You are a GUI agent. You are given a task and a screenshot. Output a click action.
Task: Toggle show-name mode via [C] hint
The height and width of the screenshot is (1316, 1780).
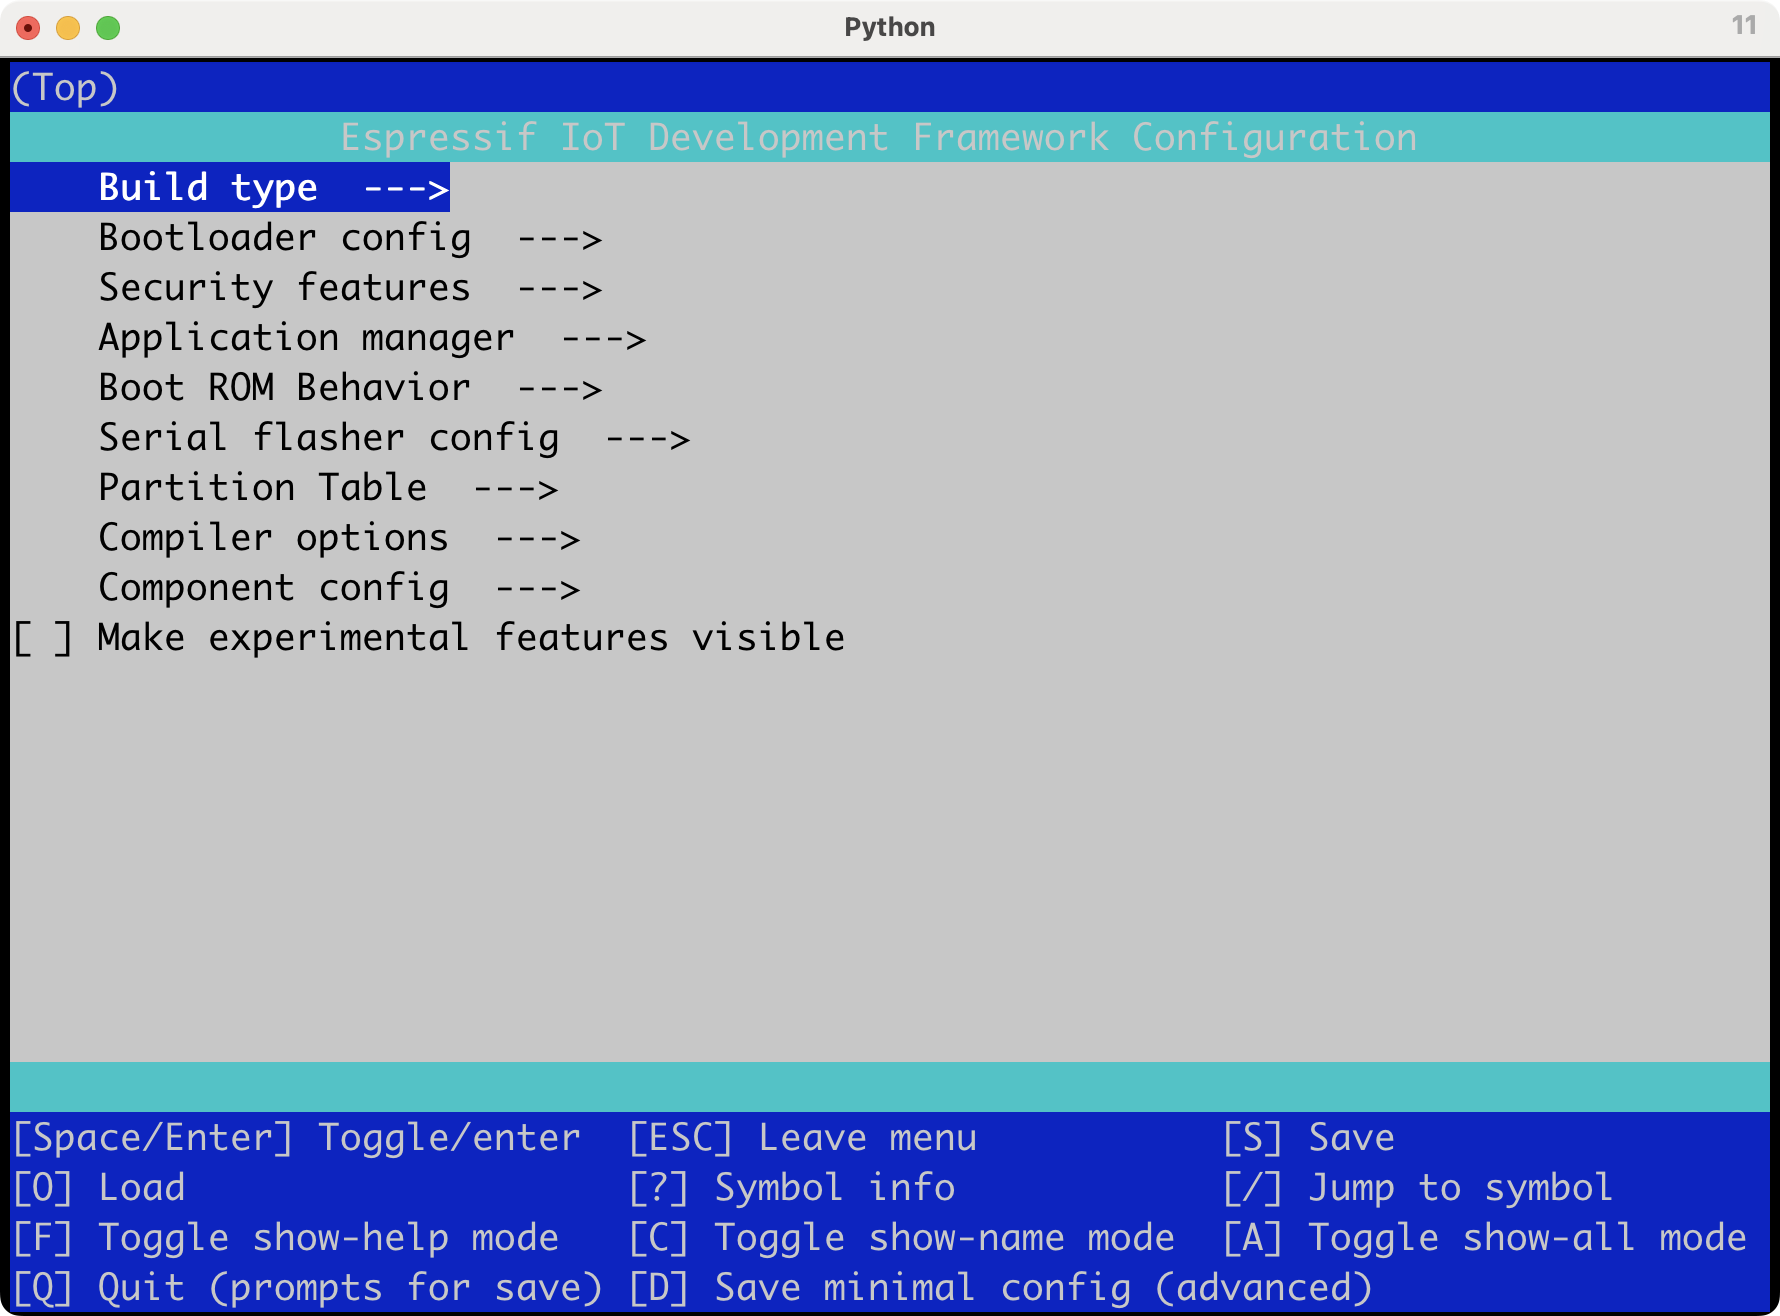pos(902,1238)
